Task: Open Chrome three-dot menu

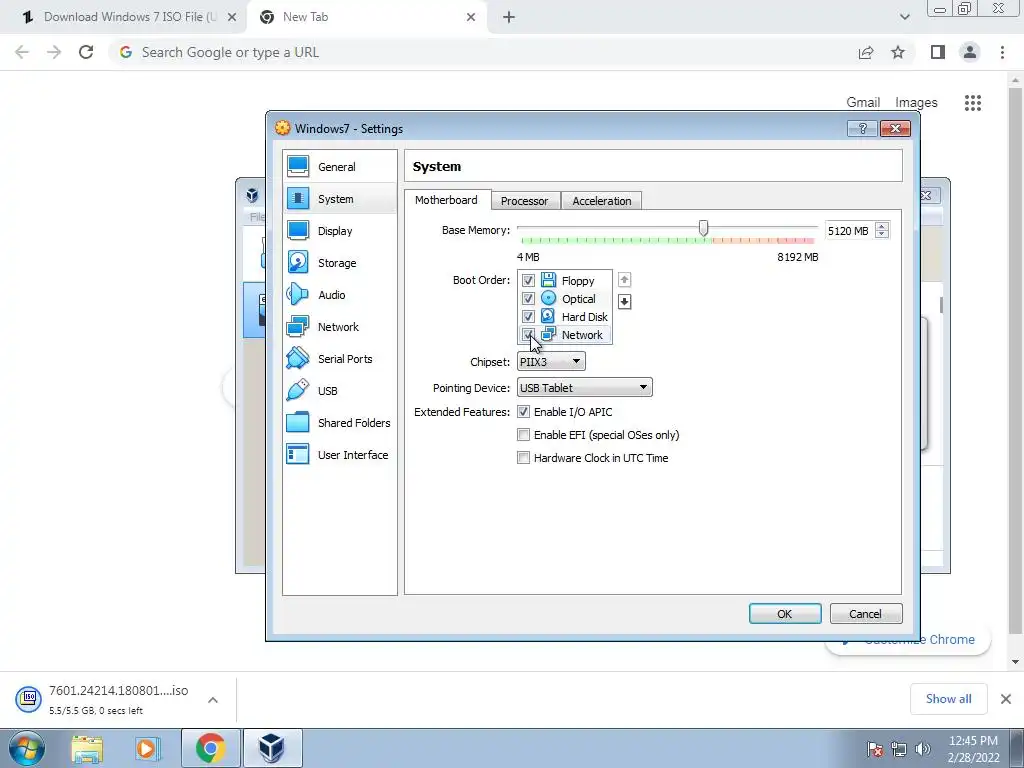Action: pyautogui.click(x=1002, y=52)
